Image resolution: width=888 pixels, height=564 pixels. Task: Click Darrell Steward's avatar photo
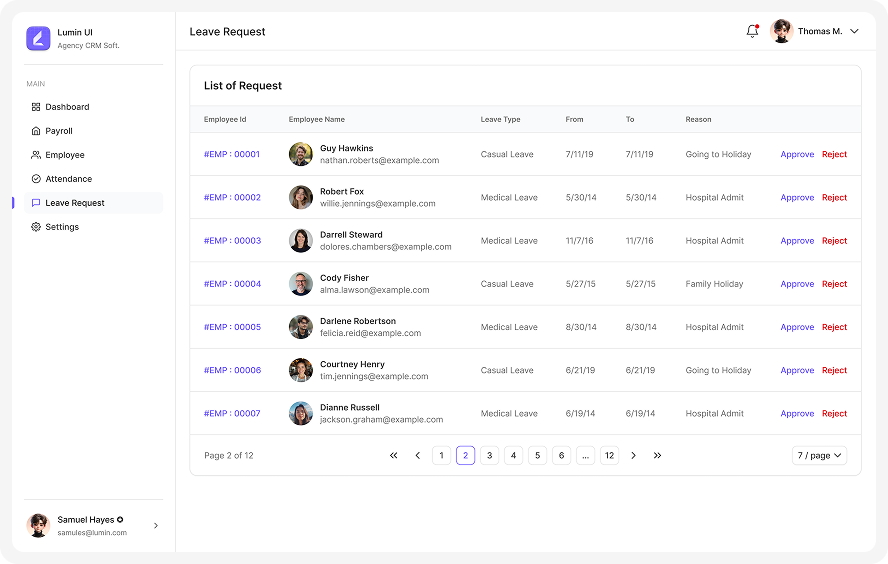click(301, 241)
